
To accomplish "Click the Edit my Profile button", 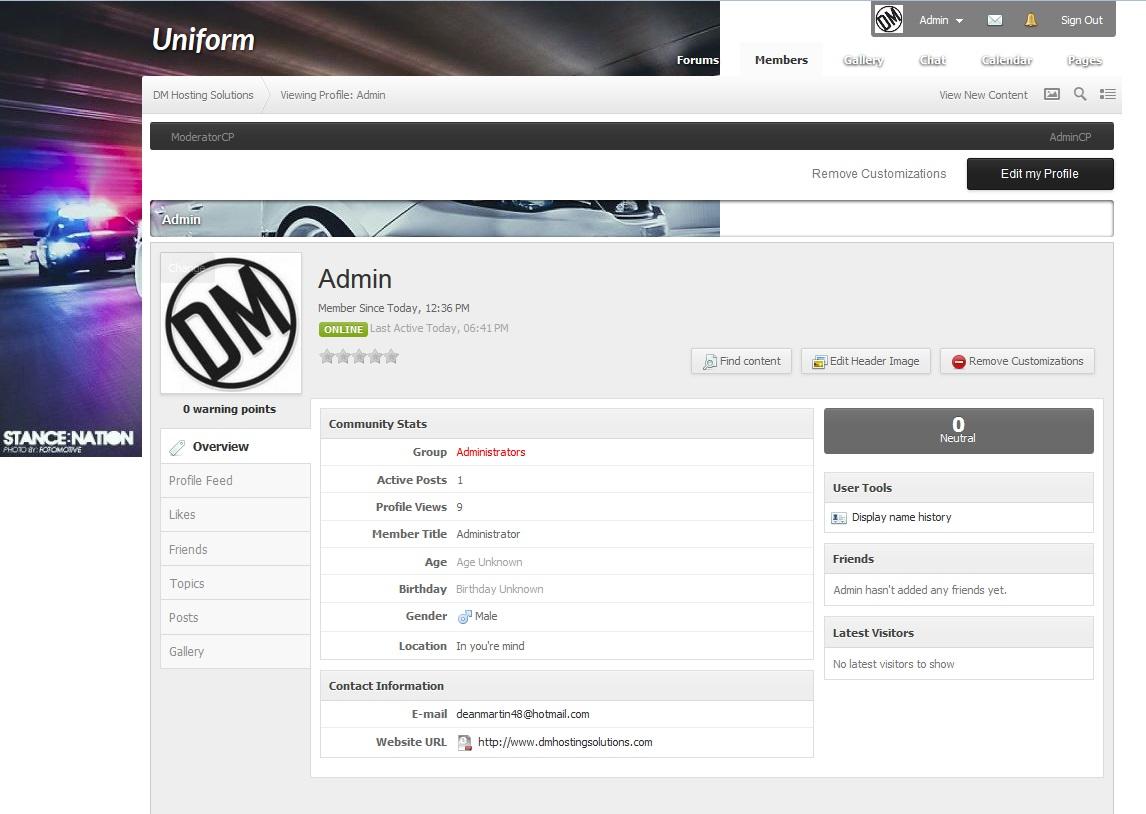I will coord(1039,174).
